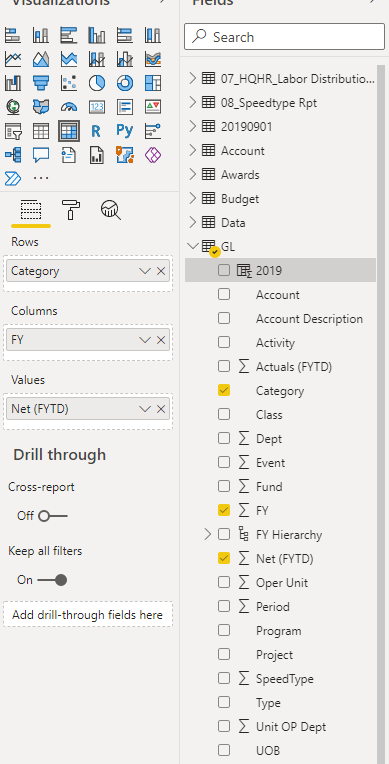Choose the Donut chart visual
Image resolution: width=389 pixels, height=764 pixels.
(x=125, y=83)
